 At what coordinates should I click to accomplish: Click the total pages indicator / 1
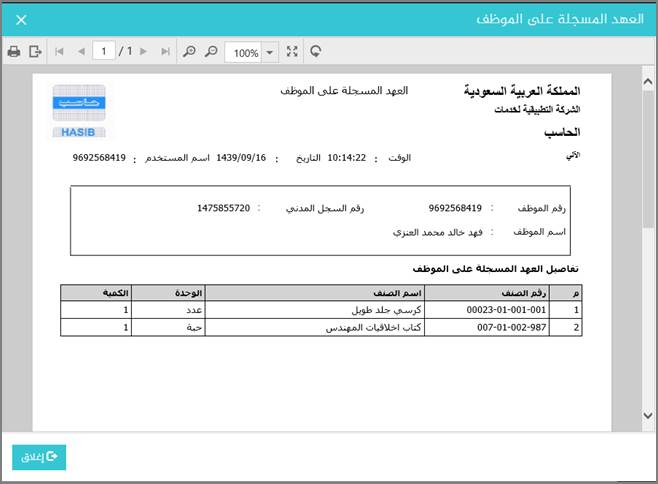click(125, 51)
